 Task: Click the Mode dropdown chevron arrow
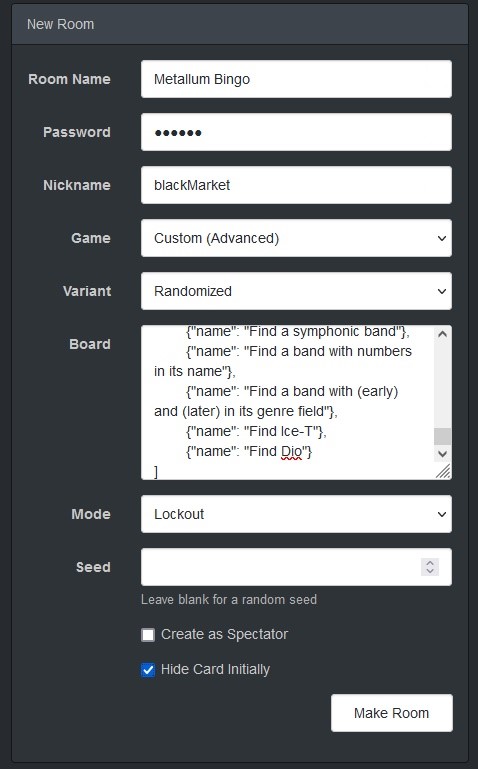442,514
